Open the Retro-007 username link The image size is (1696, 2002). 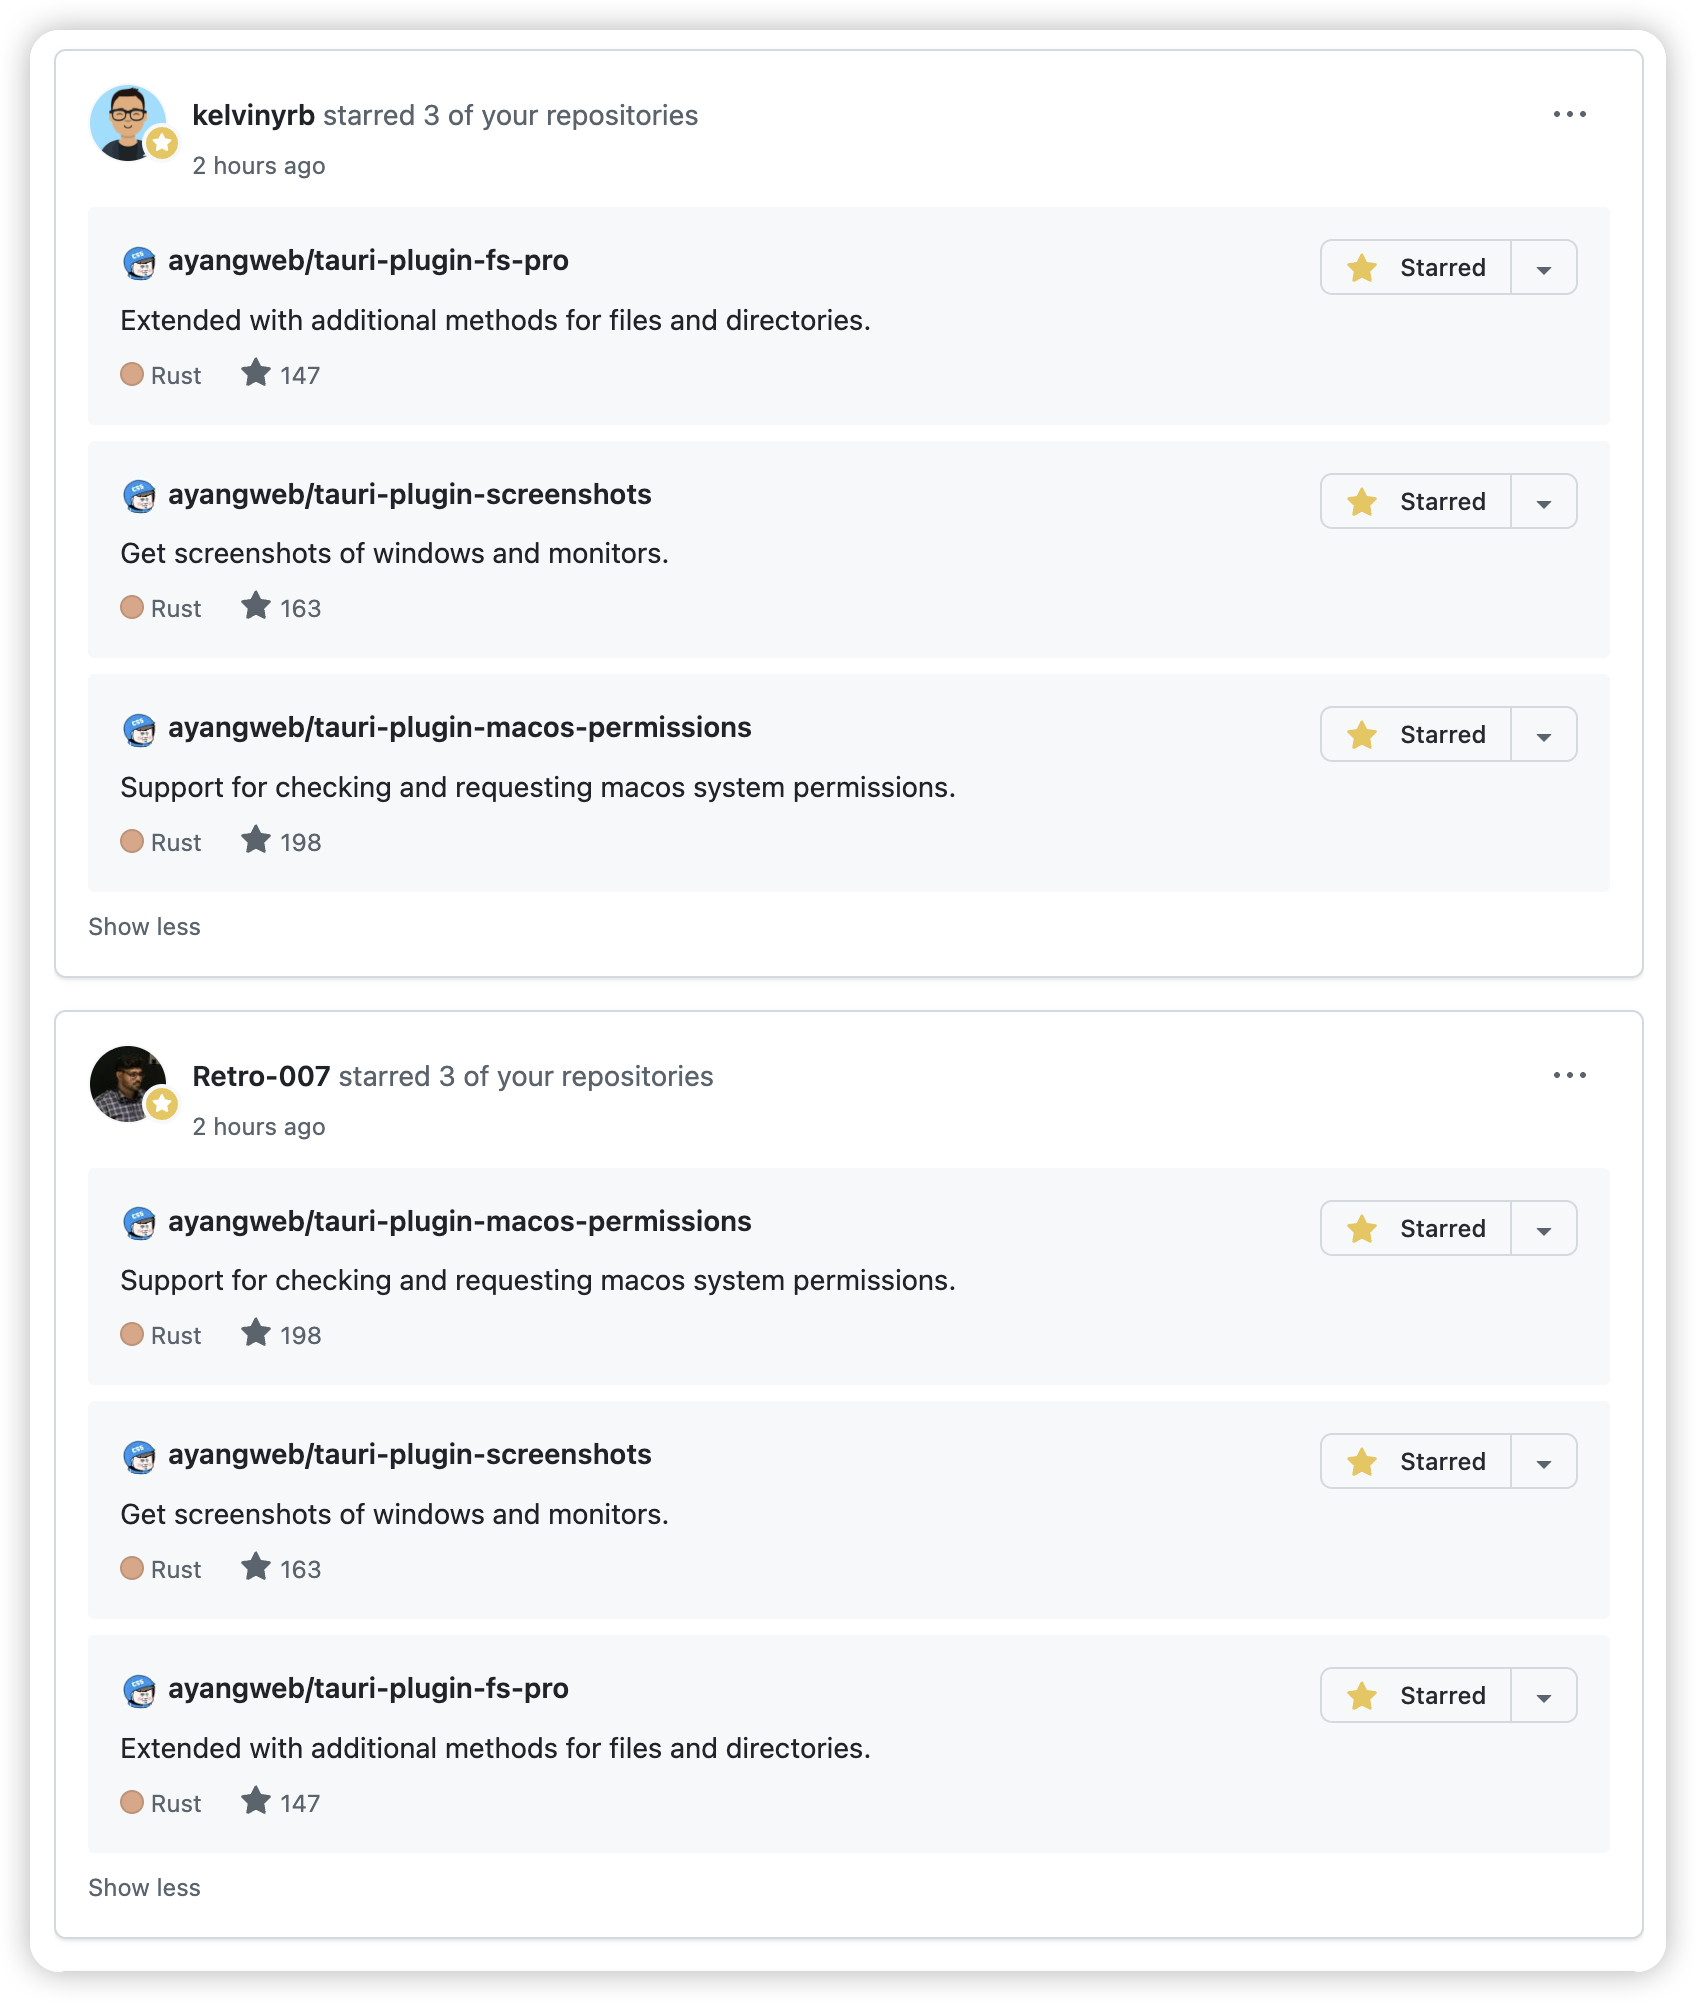(261, 1077)
